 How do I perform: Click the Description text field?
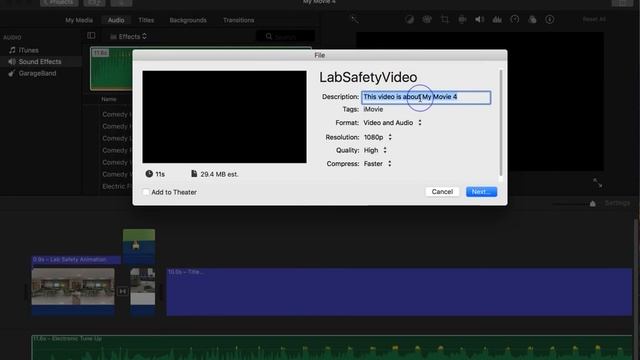(426, 97)
